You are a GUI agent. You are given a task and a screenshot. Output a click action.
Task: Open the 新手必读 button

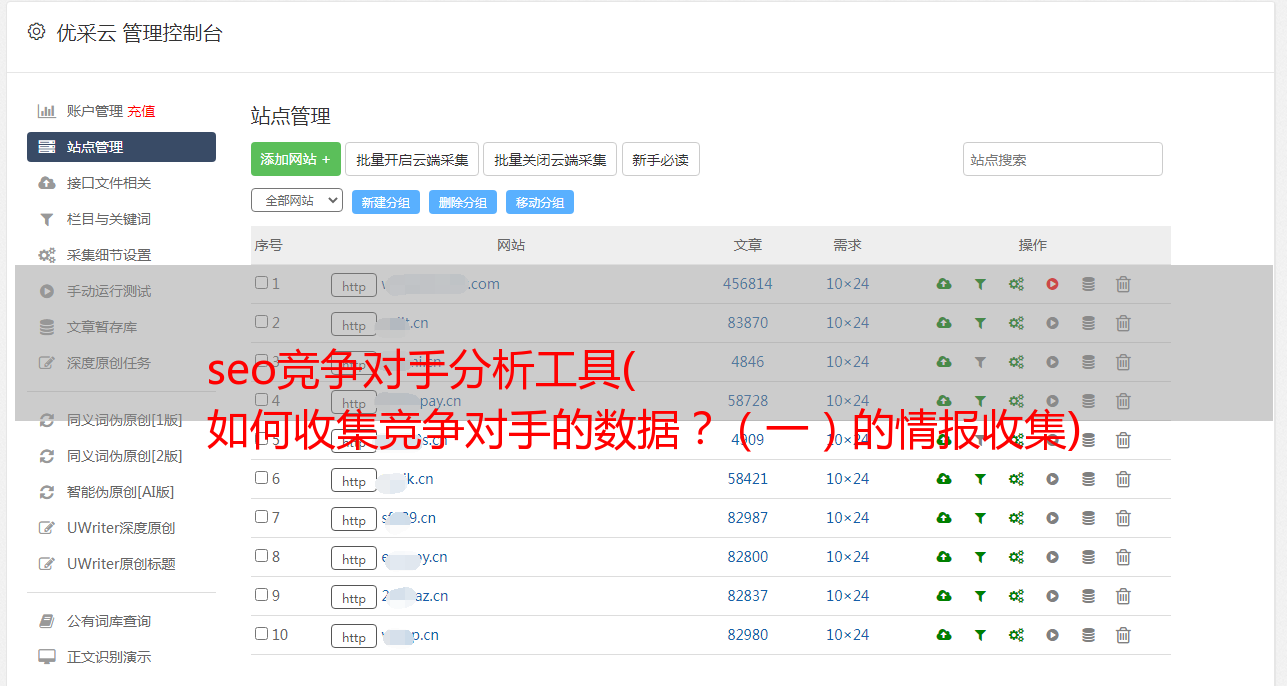(660, 159)
